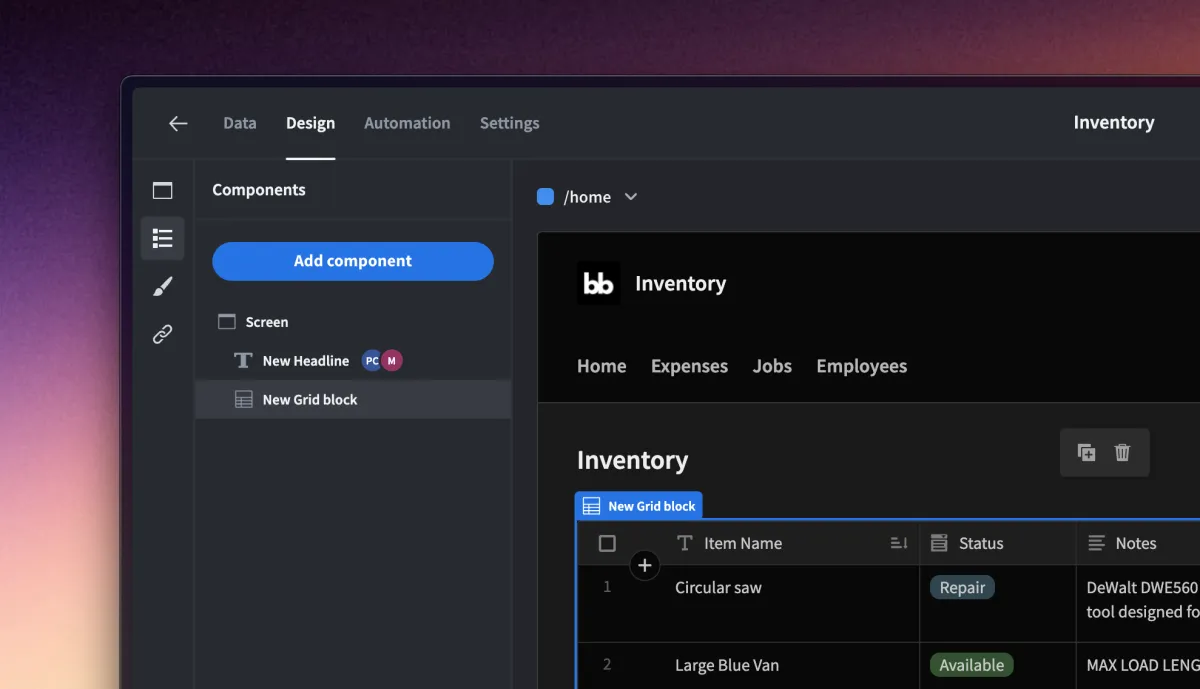The image size is (1200, 689).
Task: Go to the Settings tab
Action: coord(509,123)
